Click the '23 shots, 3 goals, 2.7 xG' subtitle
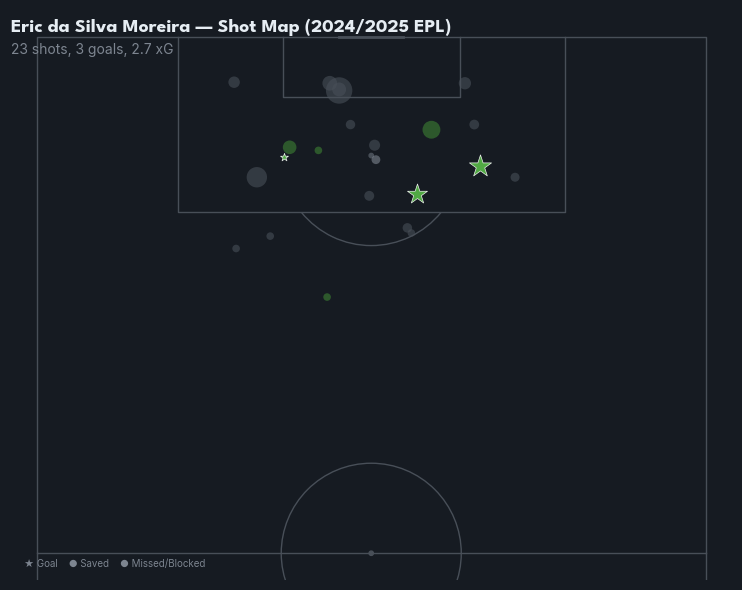 point(92,49)
